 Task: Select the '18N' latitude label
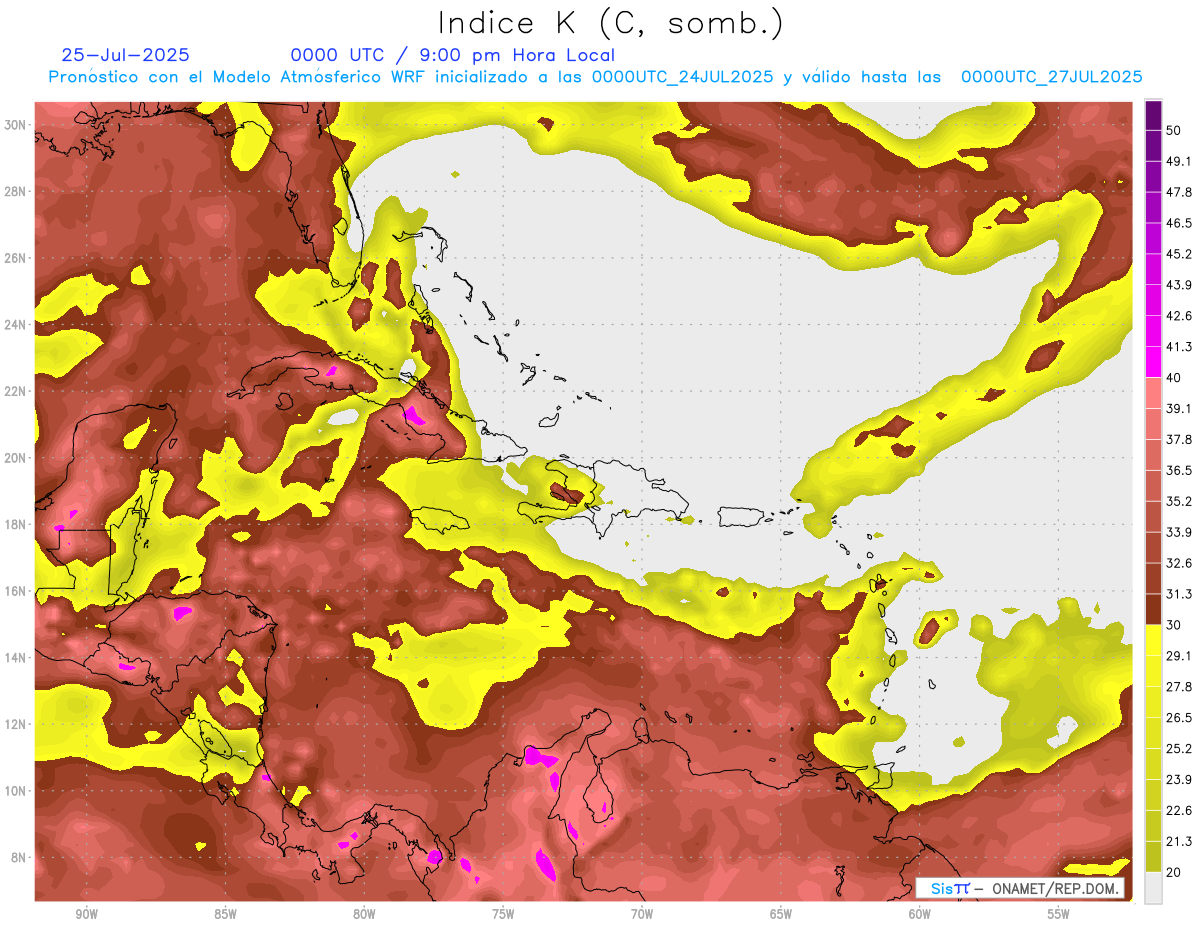point(16,525)
